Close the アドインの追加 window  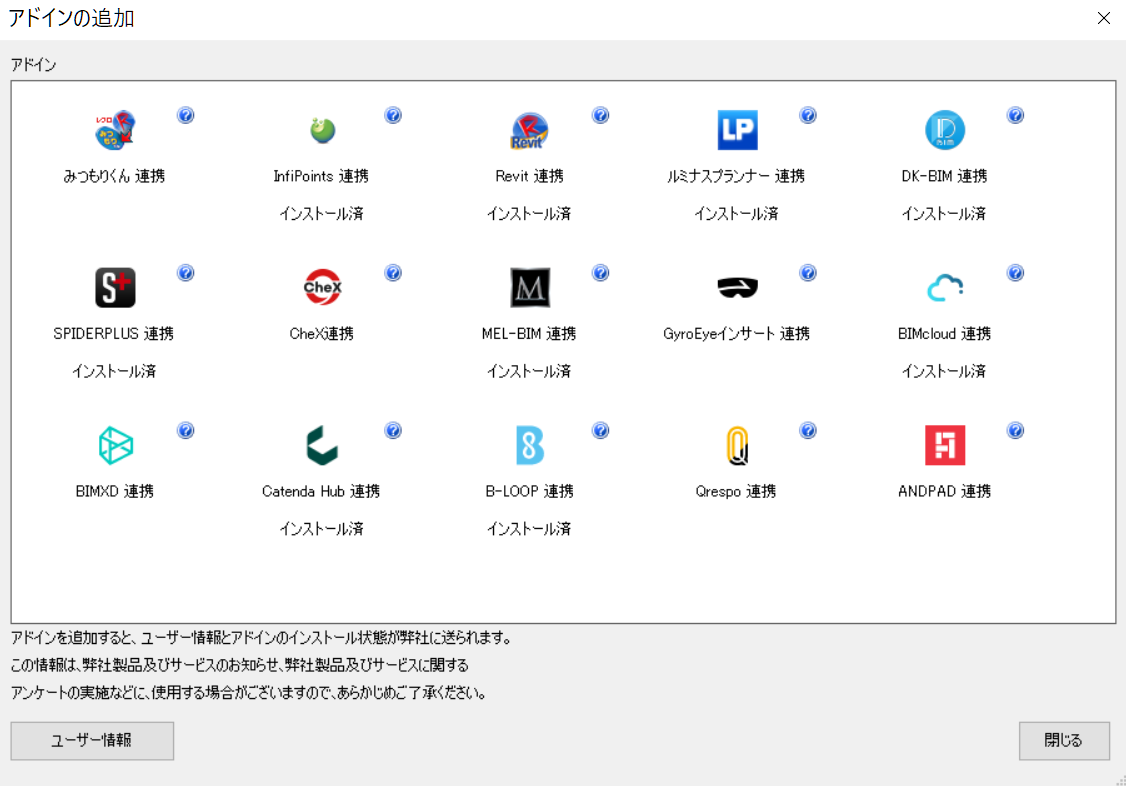(1104, 18)
